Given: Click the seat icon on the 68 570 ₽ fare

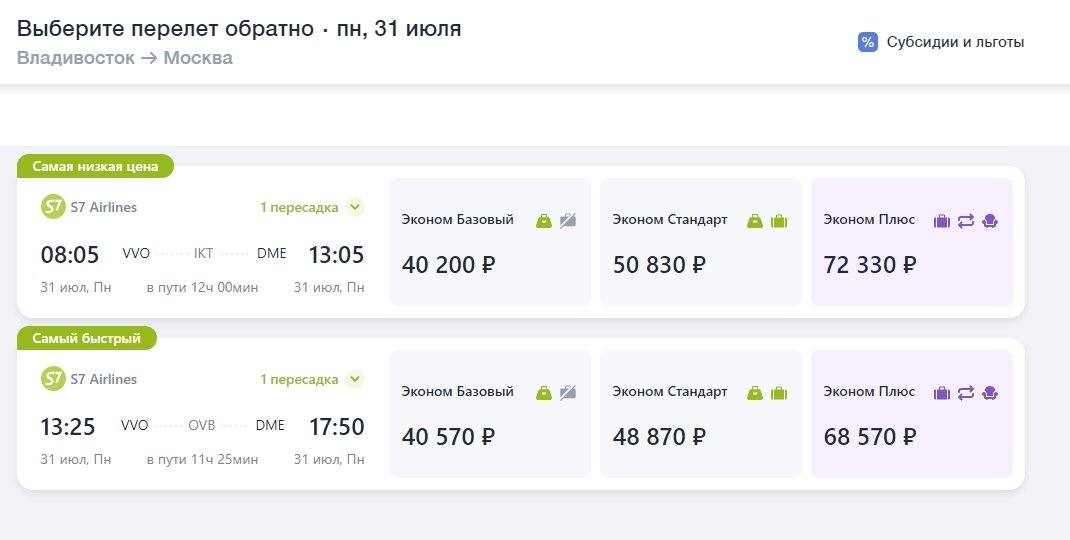Looking at the screenshot, I should point(990,392).
